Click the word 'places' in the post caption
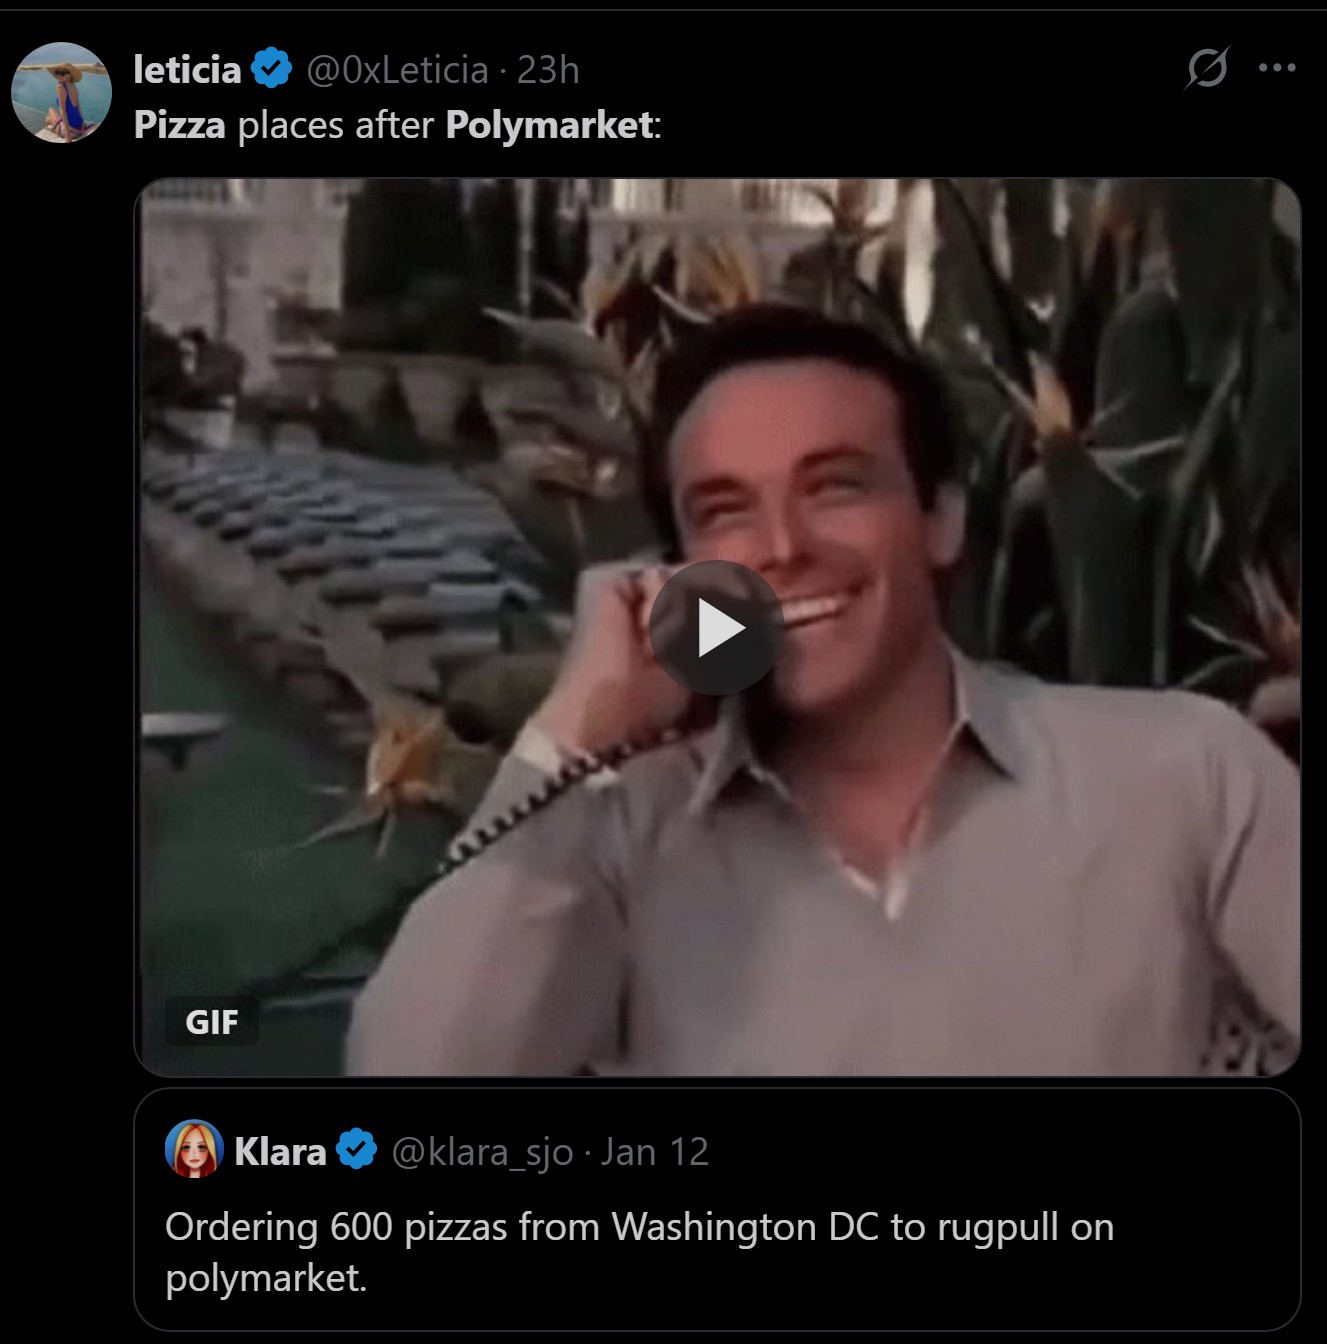The width and height of the screenshot is (1327, 1344). 284,125
